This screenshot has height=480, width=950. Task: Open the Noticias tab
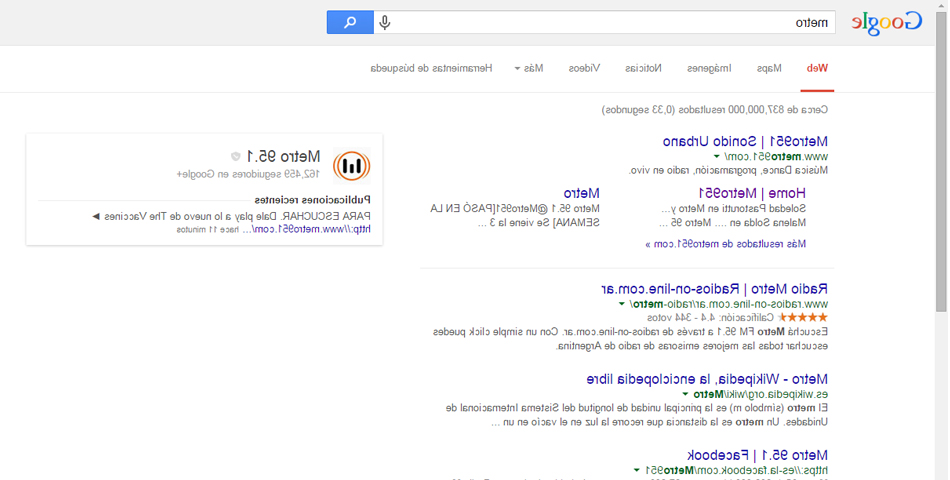coord(643,68)
